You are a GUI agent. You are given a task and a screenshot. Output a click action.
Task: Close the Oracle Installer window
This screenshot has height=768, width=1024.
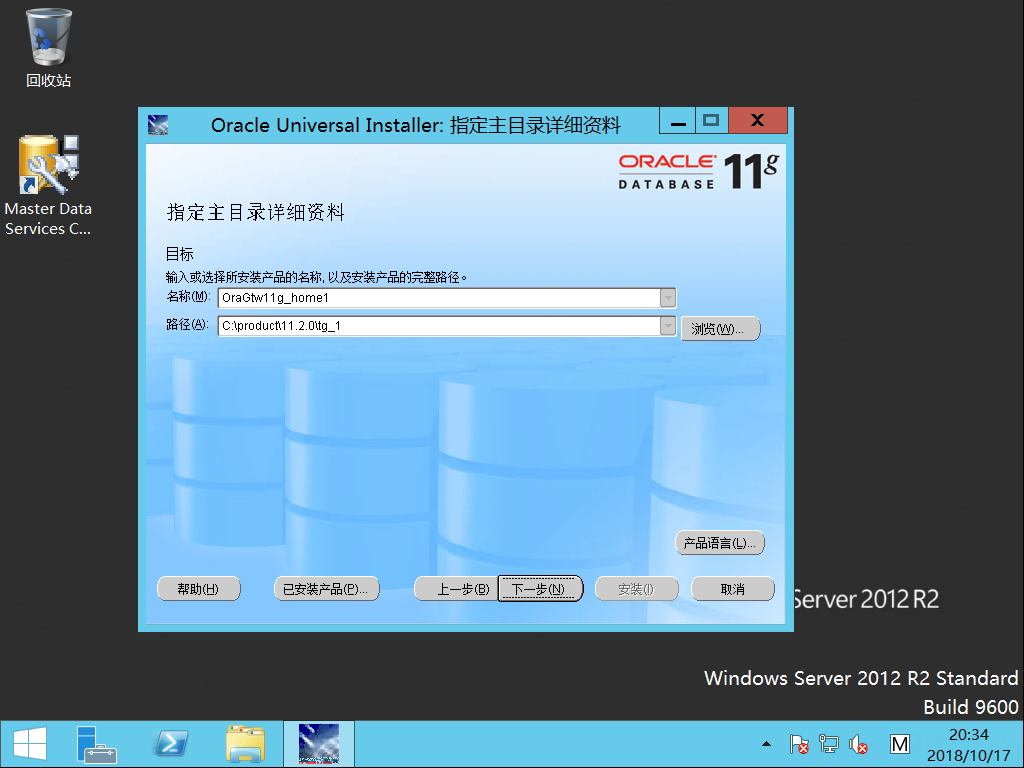[758, 120]
